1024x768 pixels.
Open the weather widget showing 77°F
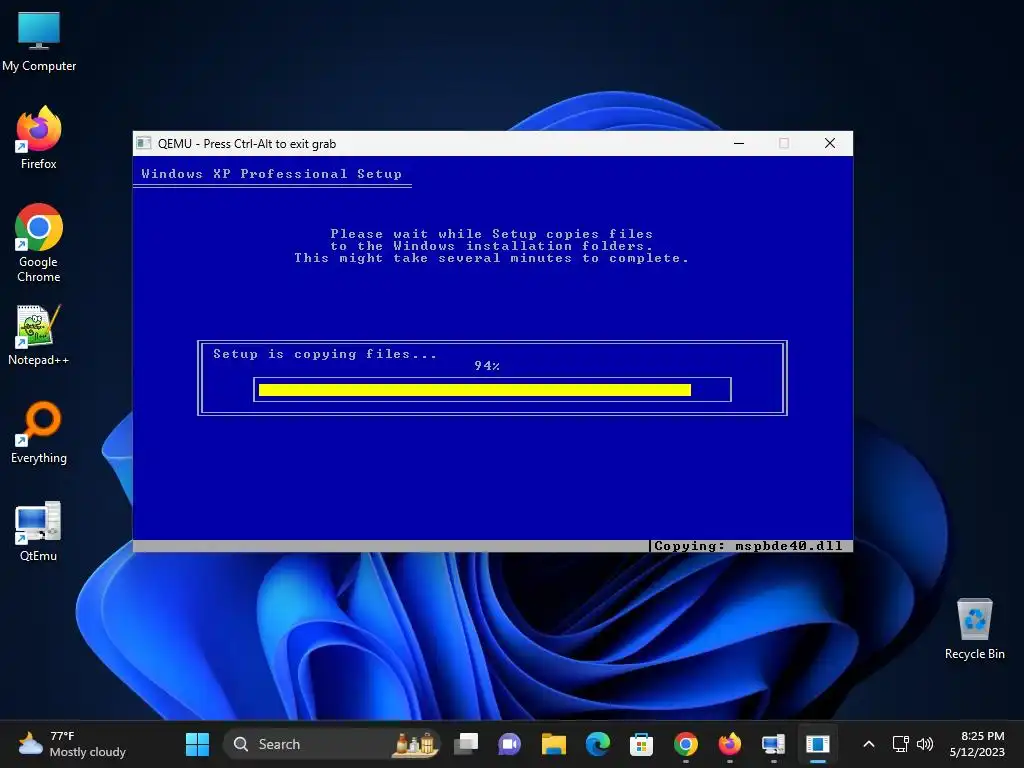coord(72,744)
